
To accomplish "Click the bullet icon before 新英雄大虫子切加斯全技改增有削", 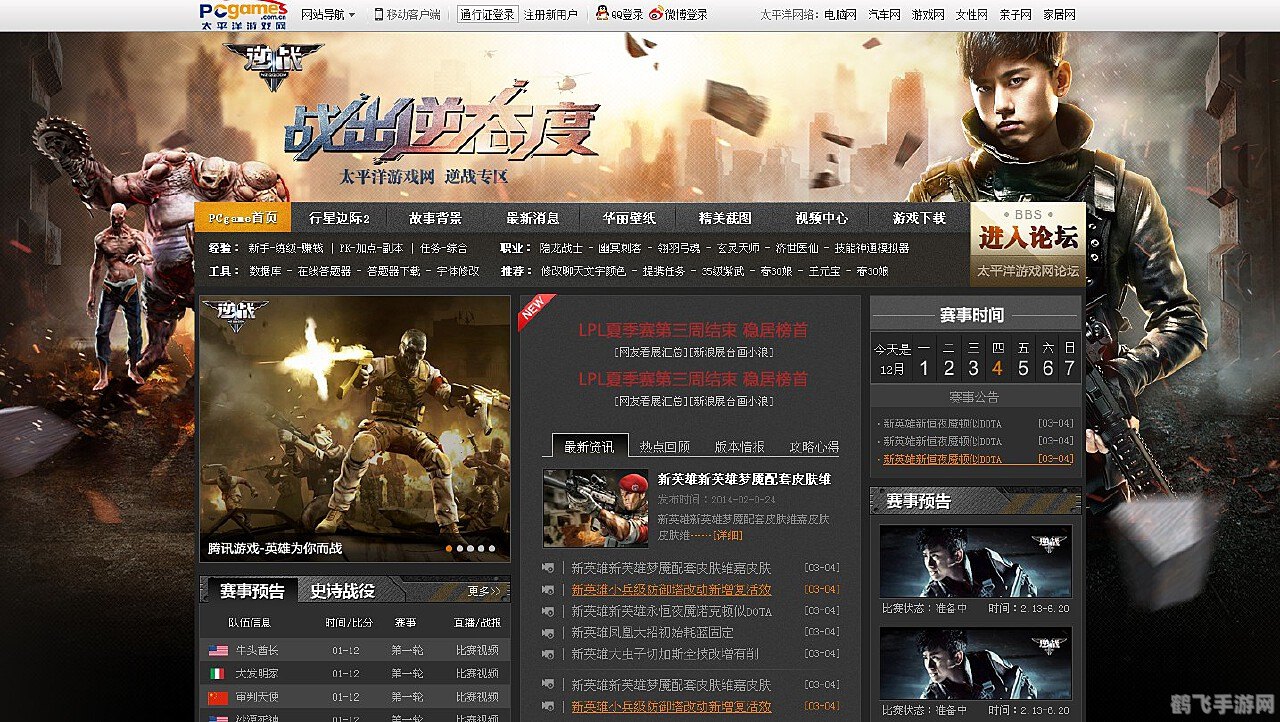I will pos(548,654).
